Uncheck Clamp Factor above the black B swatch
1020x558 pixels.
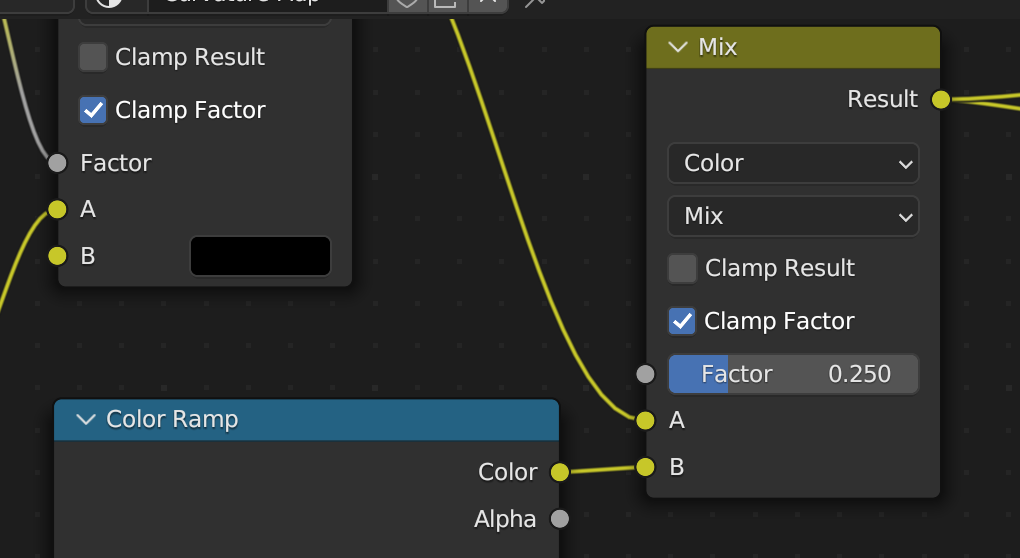tap(93, 110)
